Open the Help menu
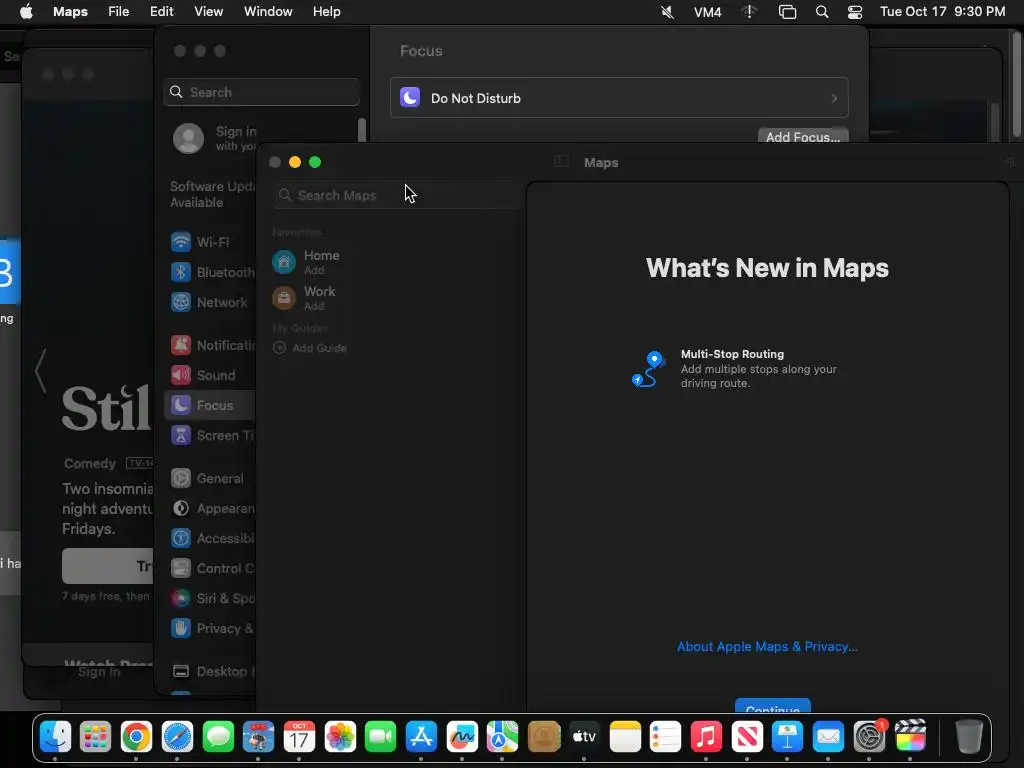The height and width of the screenshot is (768, 1024). pyautogui.click(x=327, y=12)
